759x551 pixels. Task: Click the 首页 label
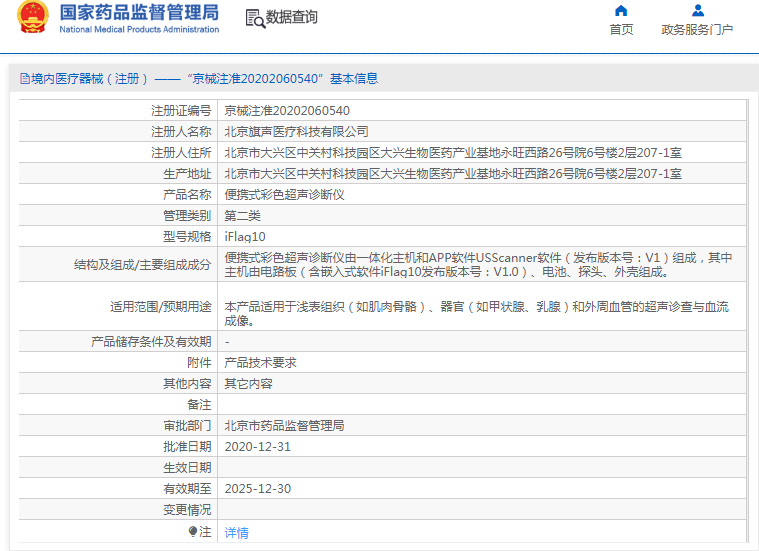tap(621, 30)
